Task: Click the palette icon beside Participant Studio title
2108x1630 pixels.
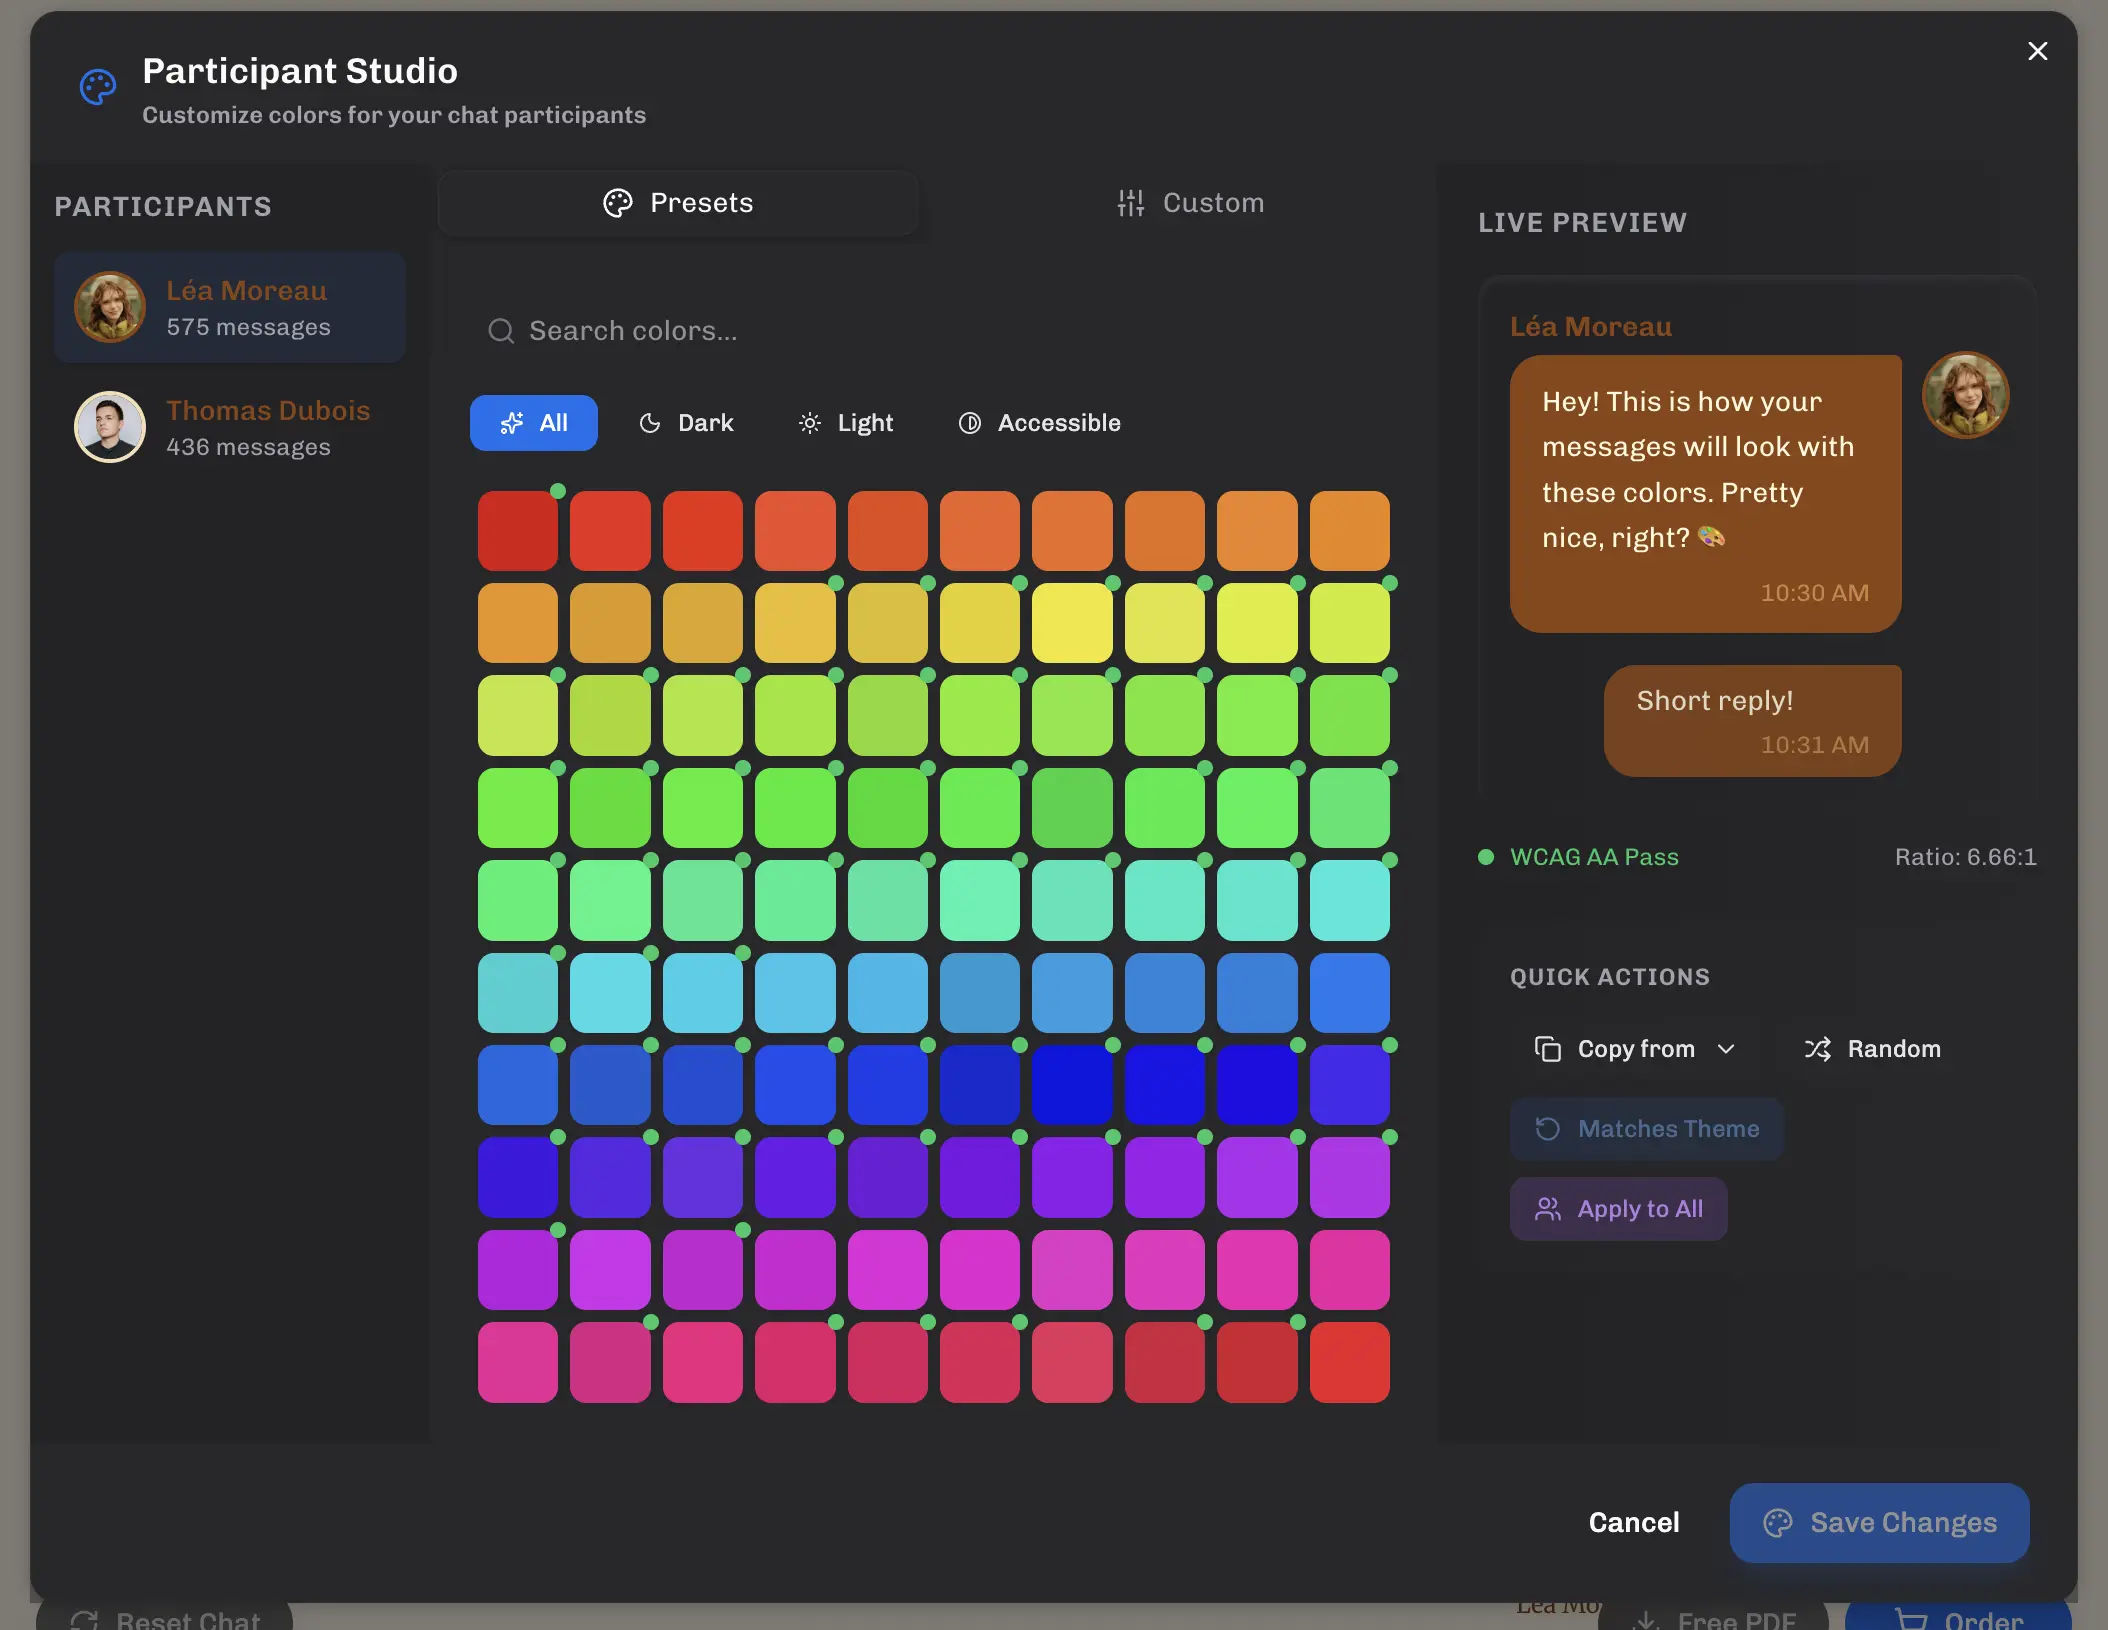Action: [98, 87]
